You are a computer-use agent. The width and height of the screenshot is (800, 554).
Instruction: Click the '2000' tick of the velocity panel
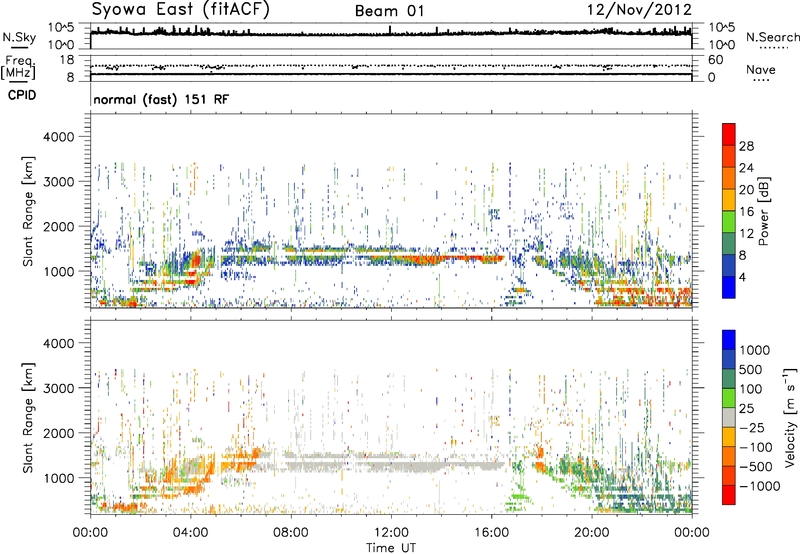[x=59, y=433]
